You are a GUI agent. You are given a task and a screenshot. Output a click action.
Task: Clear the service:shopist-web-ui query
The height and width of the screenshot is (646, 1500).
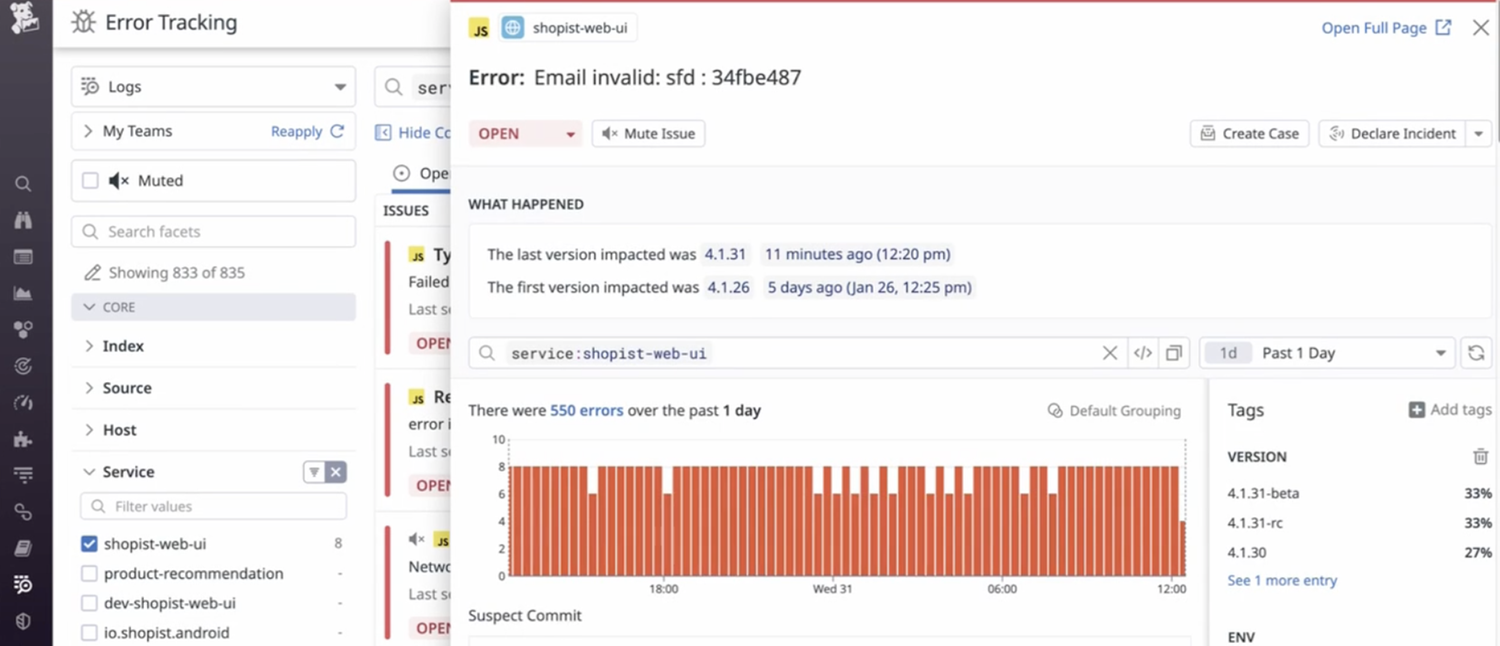tap(1110, 353)
